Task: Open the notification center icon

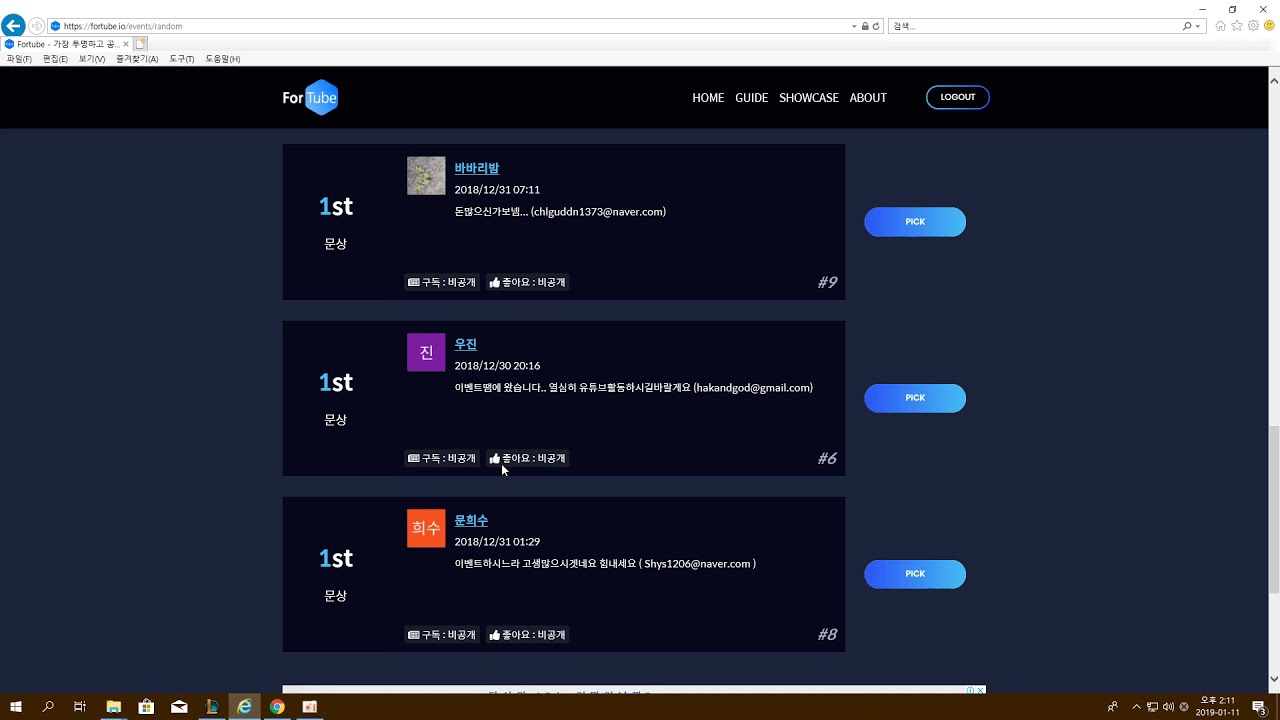Action: pyautogui.click(x=1259, y=707)
